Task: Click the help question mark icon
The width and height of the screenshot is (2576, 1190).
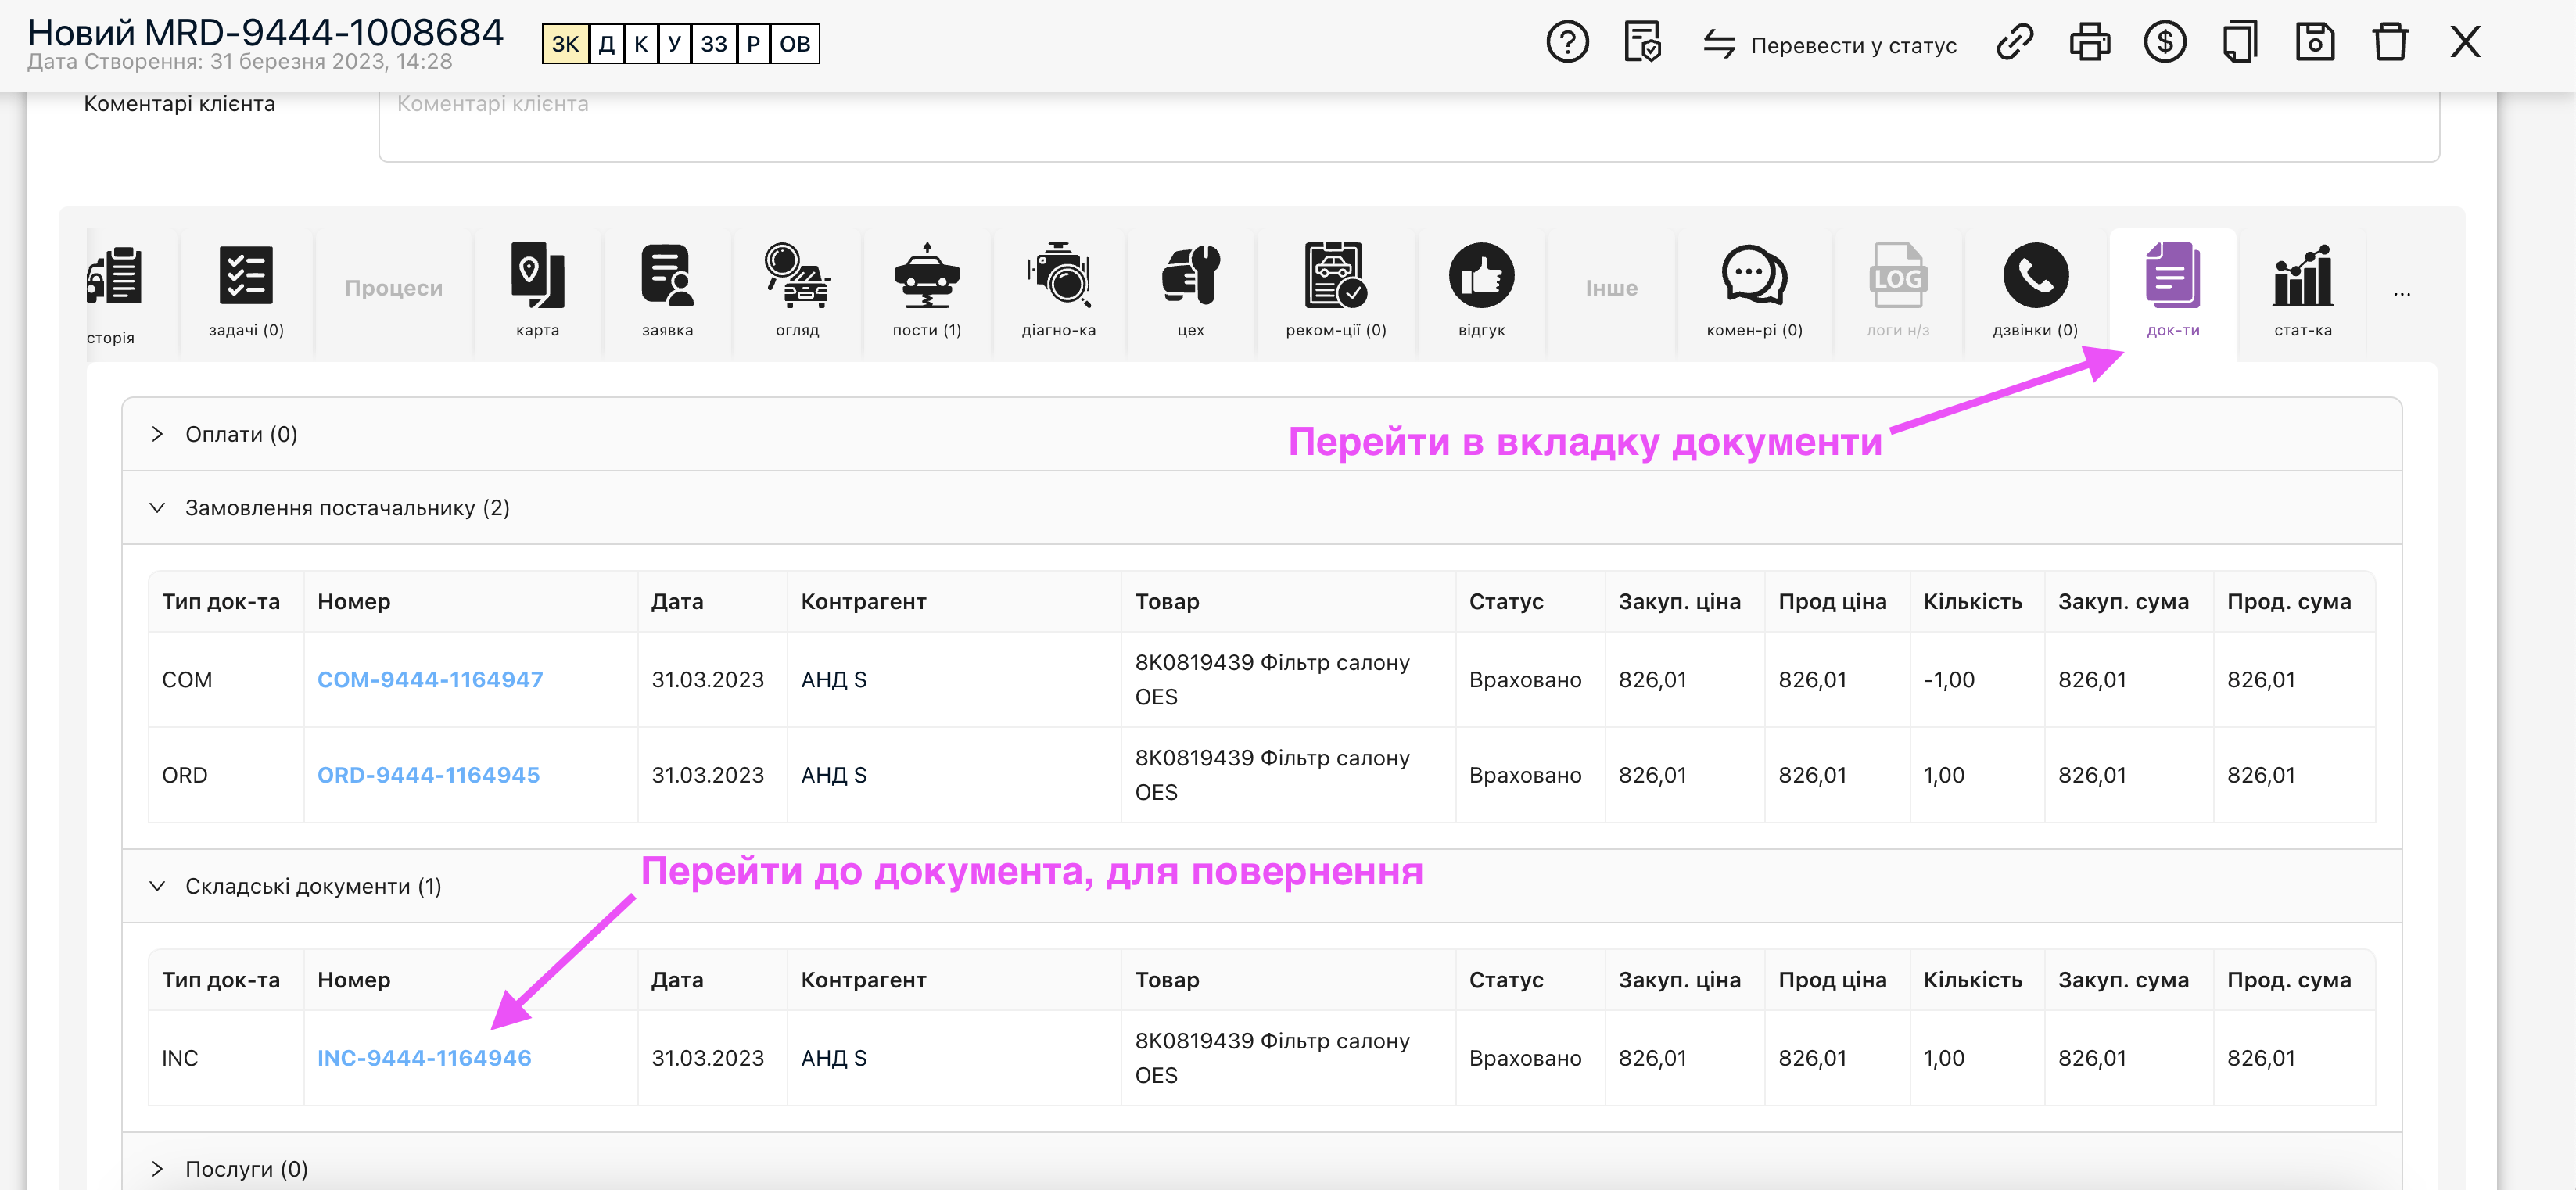Action: coord(1567,43)
